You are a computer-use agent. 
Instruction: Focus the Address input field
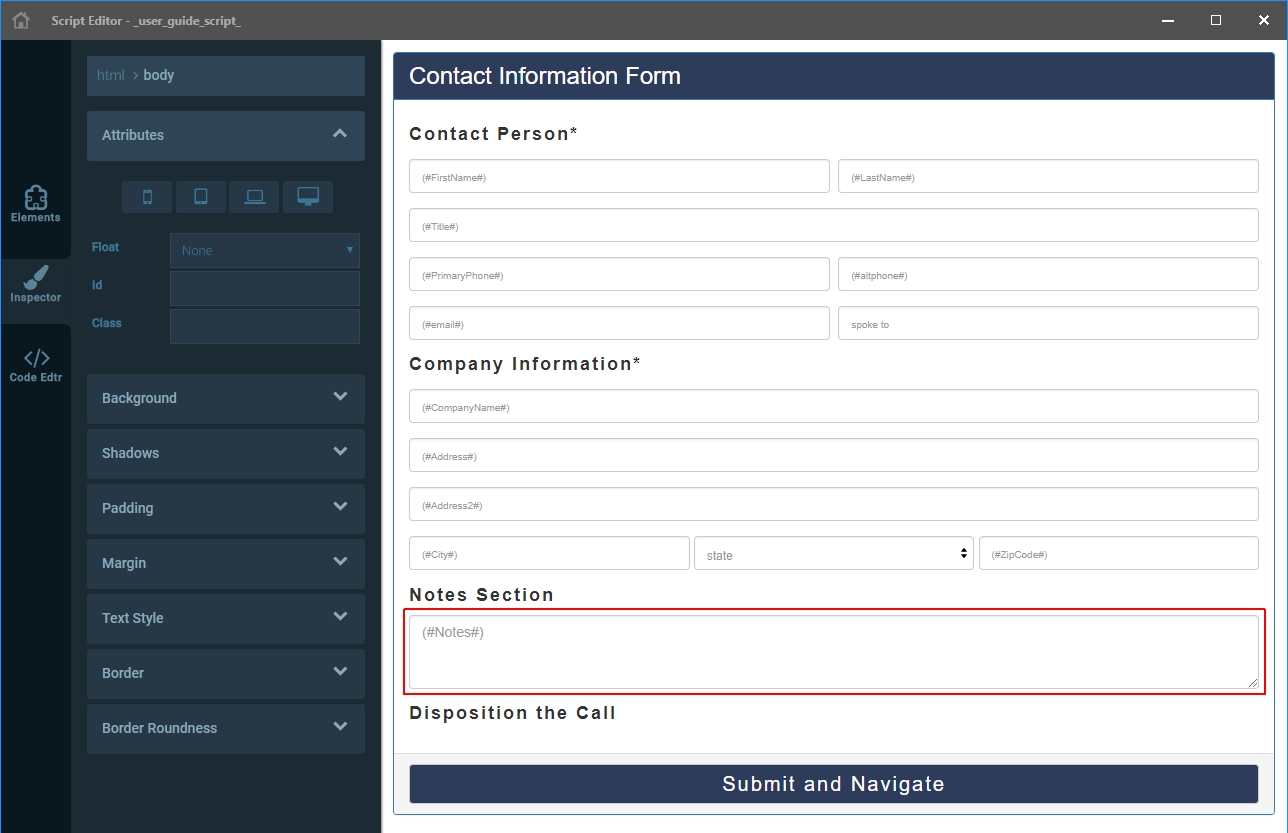tap(834, 455)
